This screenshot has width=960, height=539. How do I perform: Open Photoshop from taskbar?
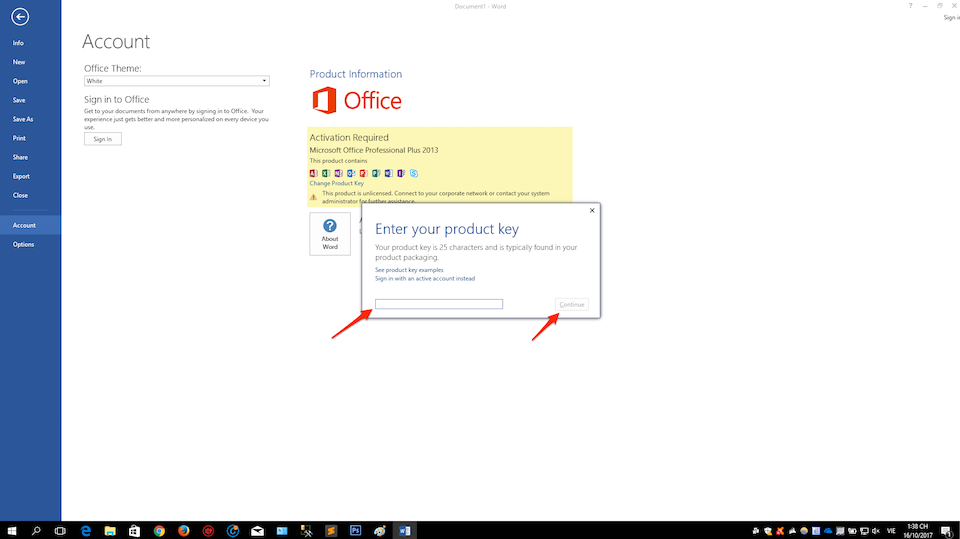(355, 530)
